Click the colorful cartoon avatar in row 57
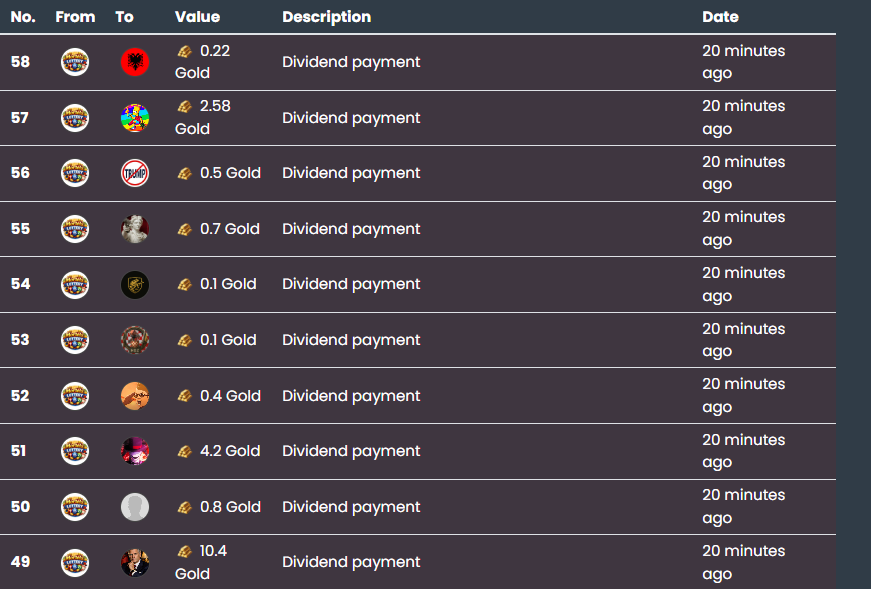The image size is (871, 589). 135,118
